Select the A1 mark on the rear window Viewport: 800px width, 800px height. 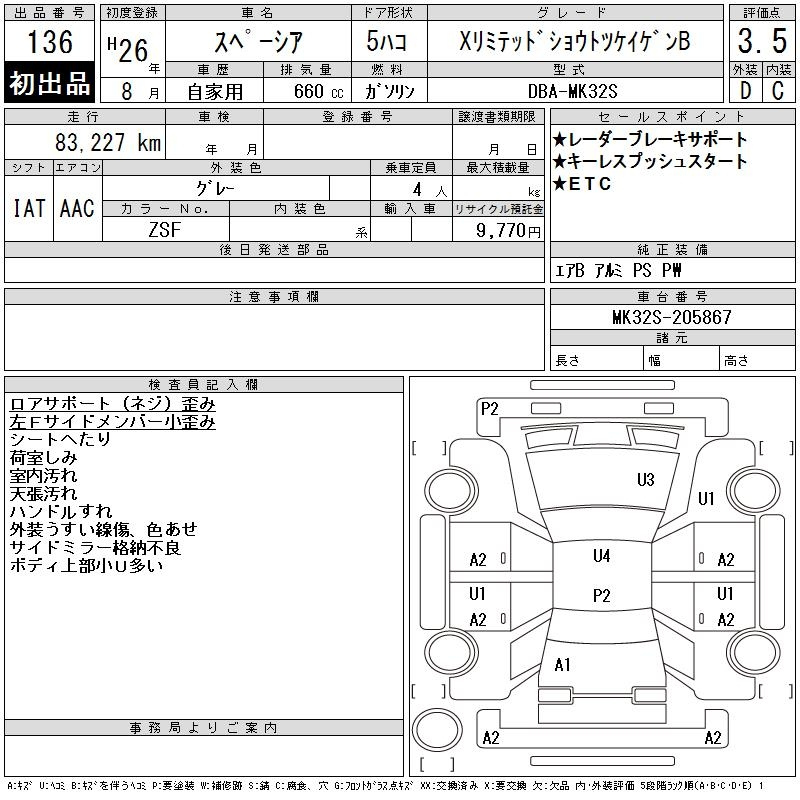562,664
